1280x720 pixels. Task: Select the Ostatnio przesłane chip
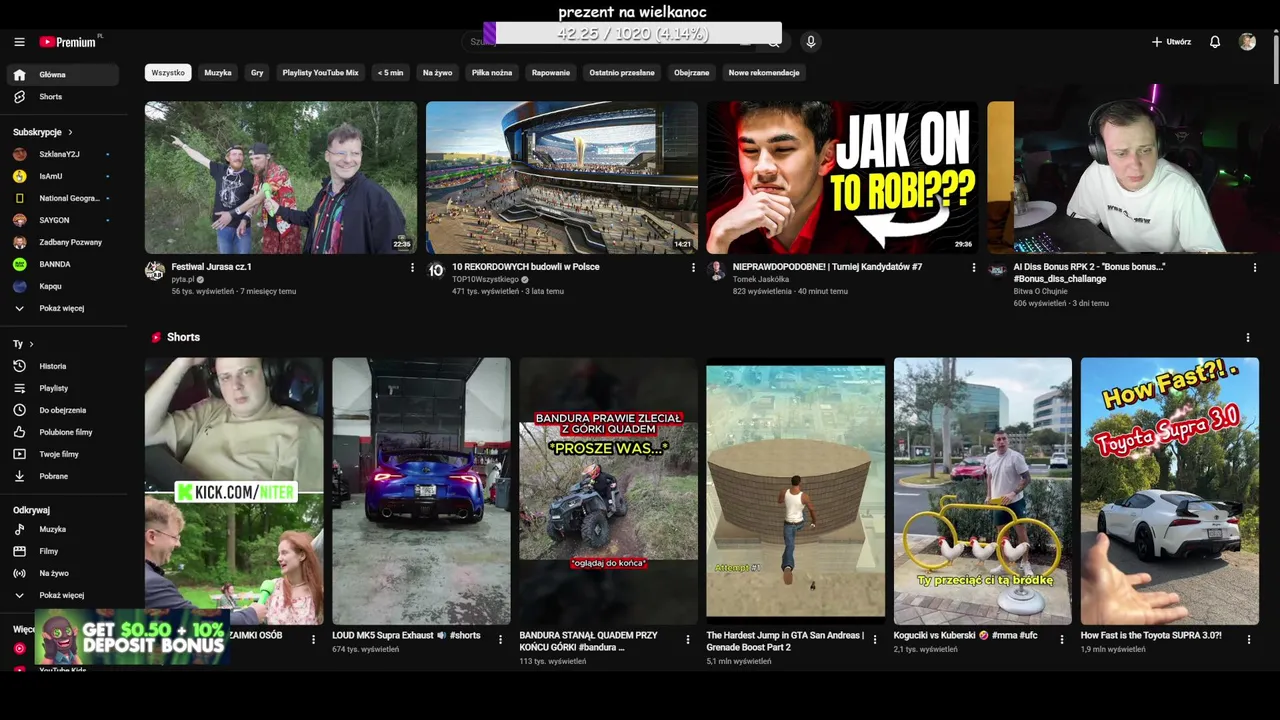622,73
